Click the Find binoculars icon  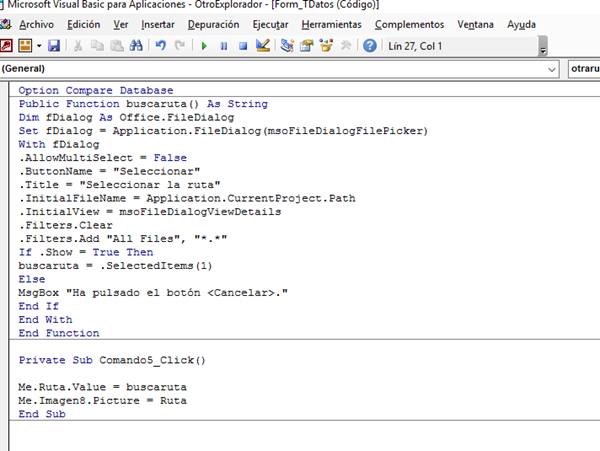tap(138, 46)
